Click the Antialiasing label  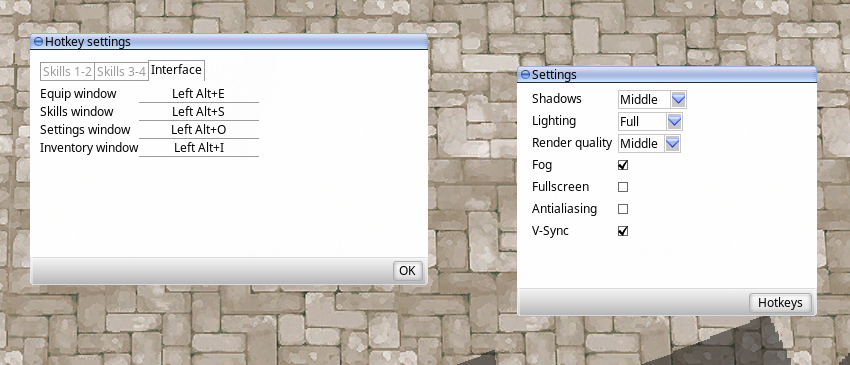pos(564,209)
